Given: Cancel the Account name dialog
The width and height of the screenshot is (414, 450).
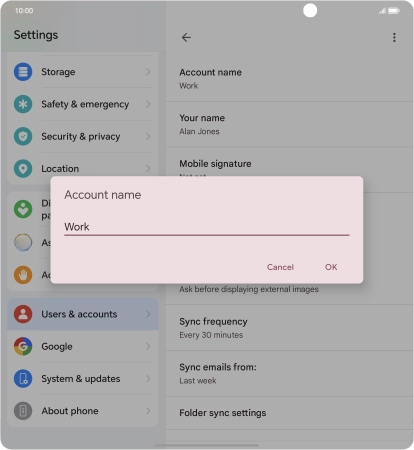Looking at the screenshot, I should (280, 267).
